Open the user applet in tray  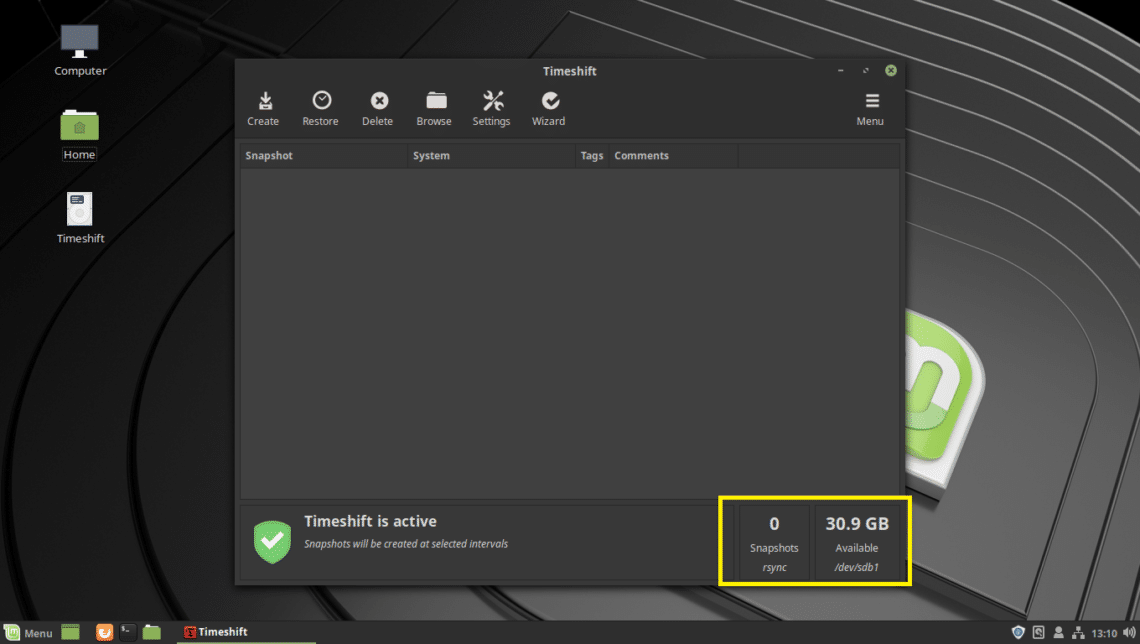(x=1059, y=632)
